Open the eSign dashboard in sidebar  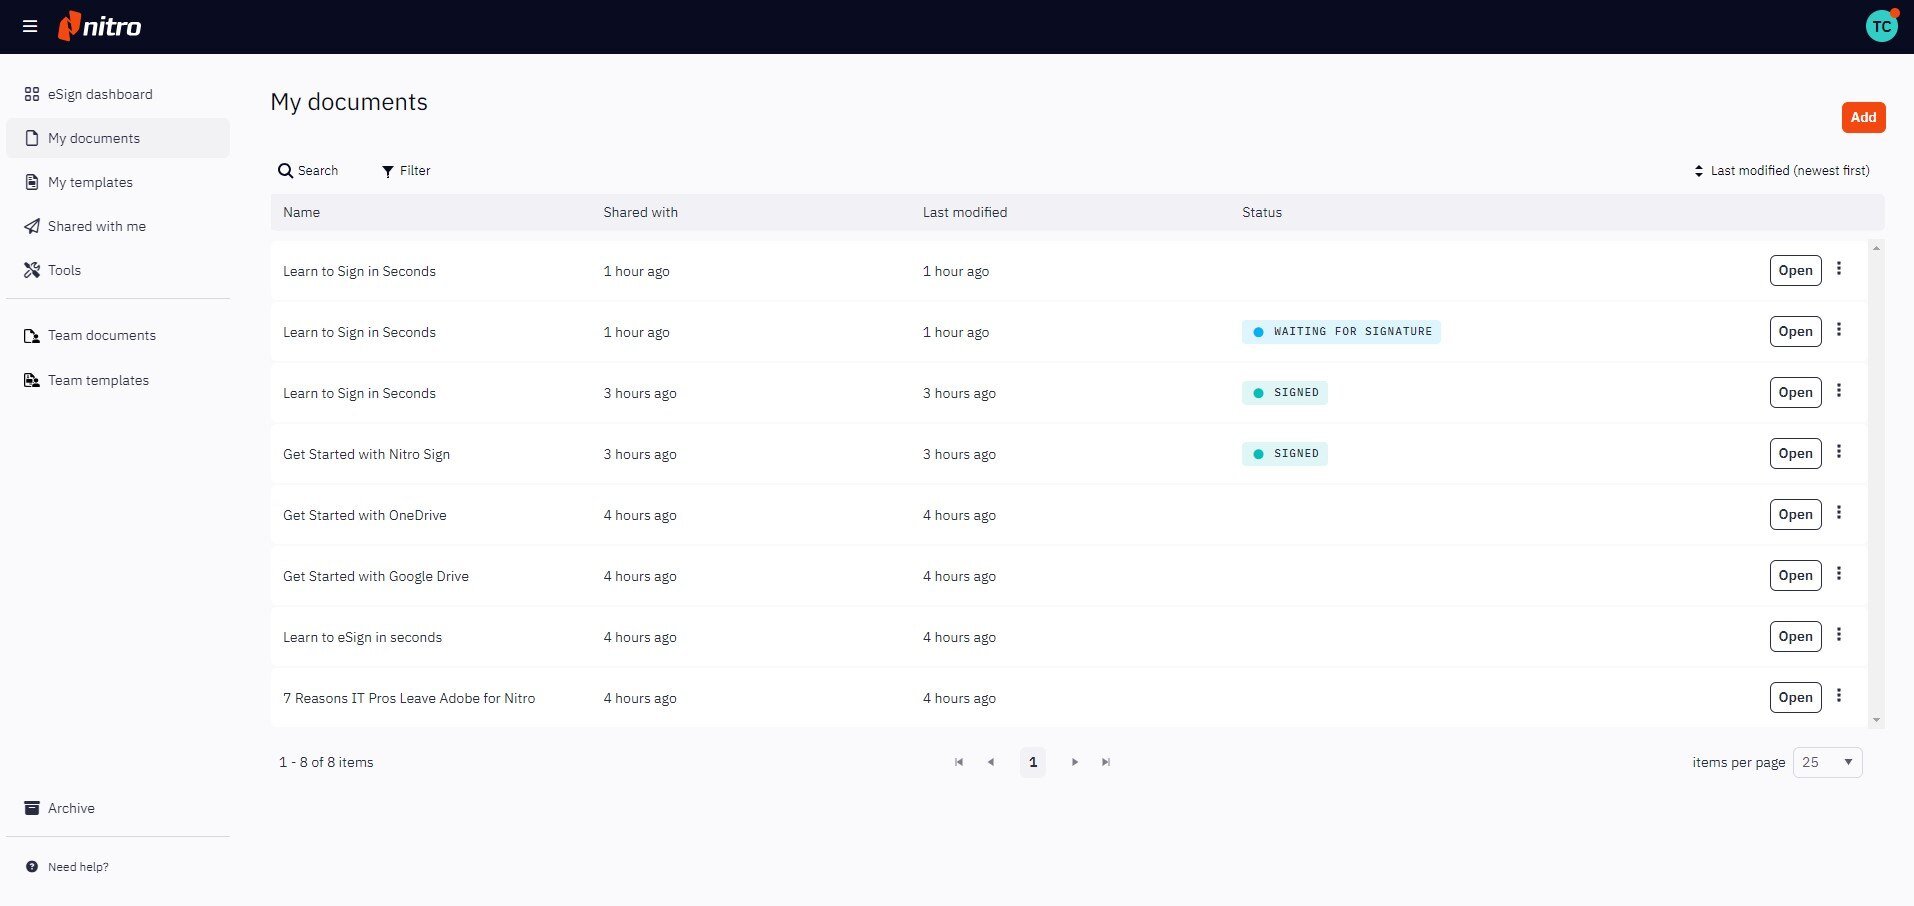(x=100, y=94)
